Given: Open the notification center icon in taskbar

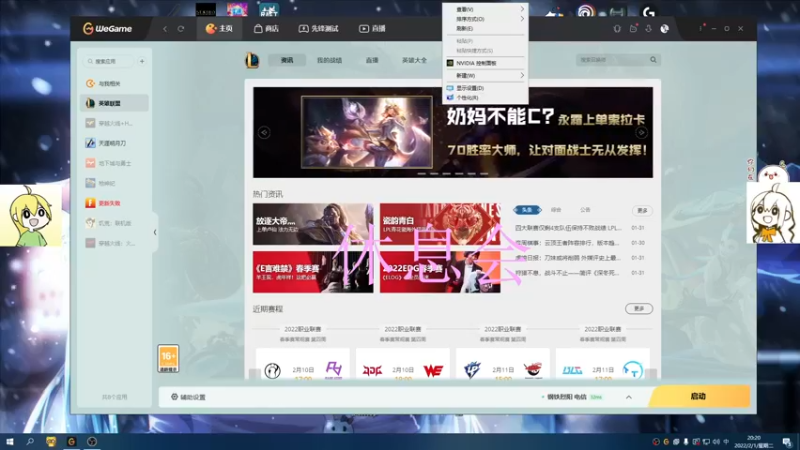Looking at the screenshot, I should pos(787,442).
